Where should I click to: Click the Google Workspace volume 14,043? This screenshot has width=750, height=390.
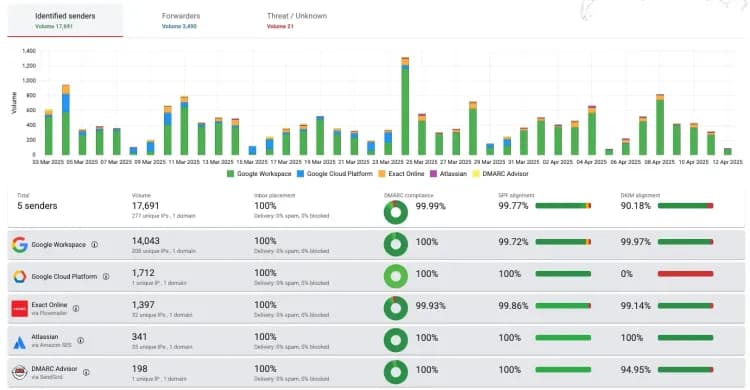click(146, 241)
